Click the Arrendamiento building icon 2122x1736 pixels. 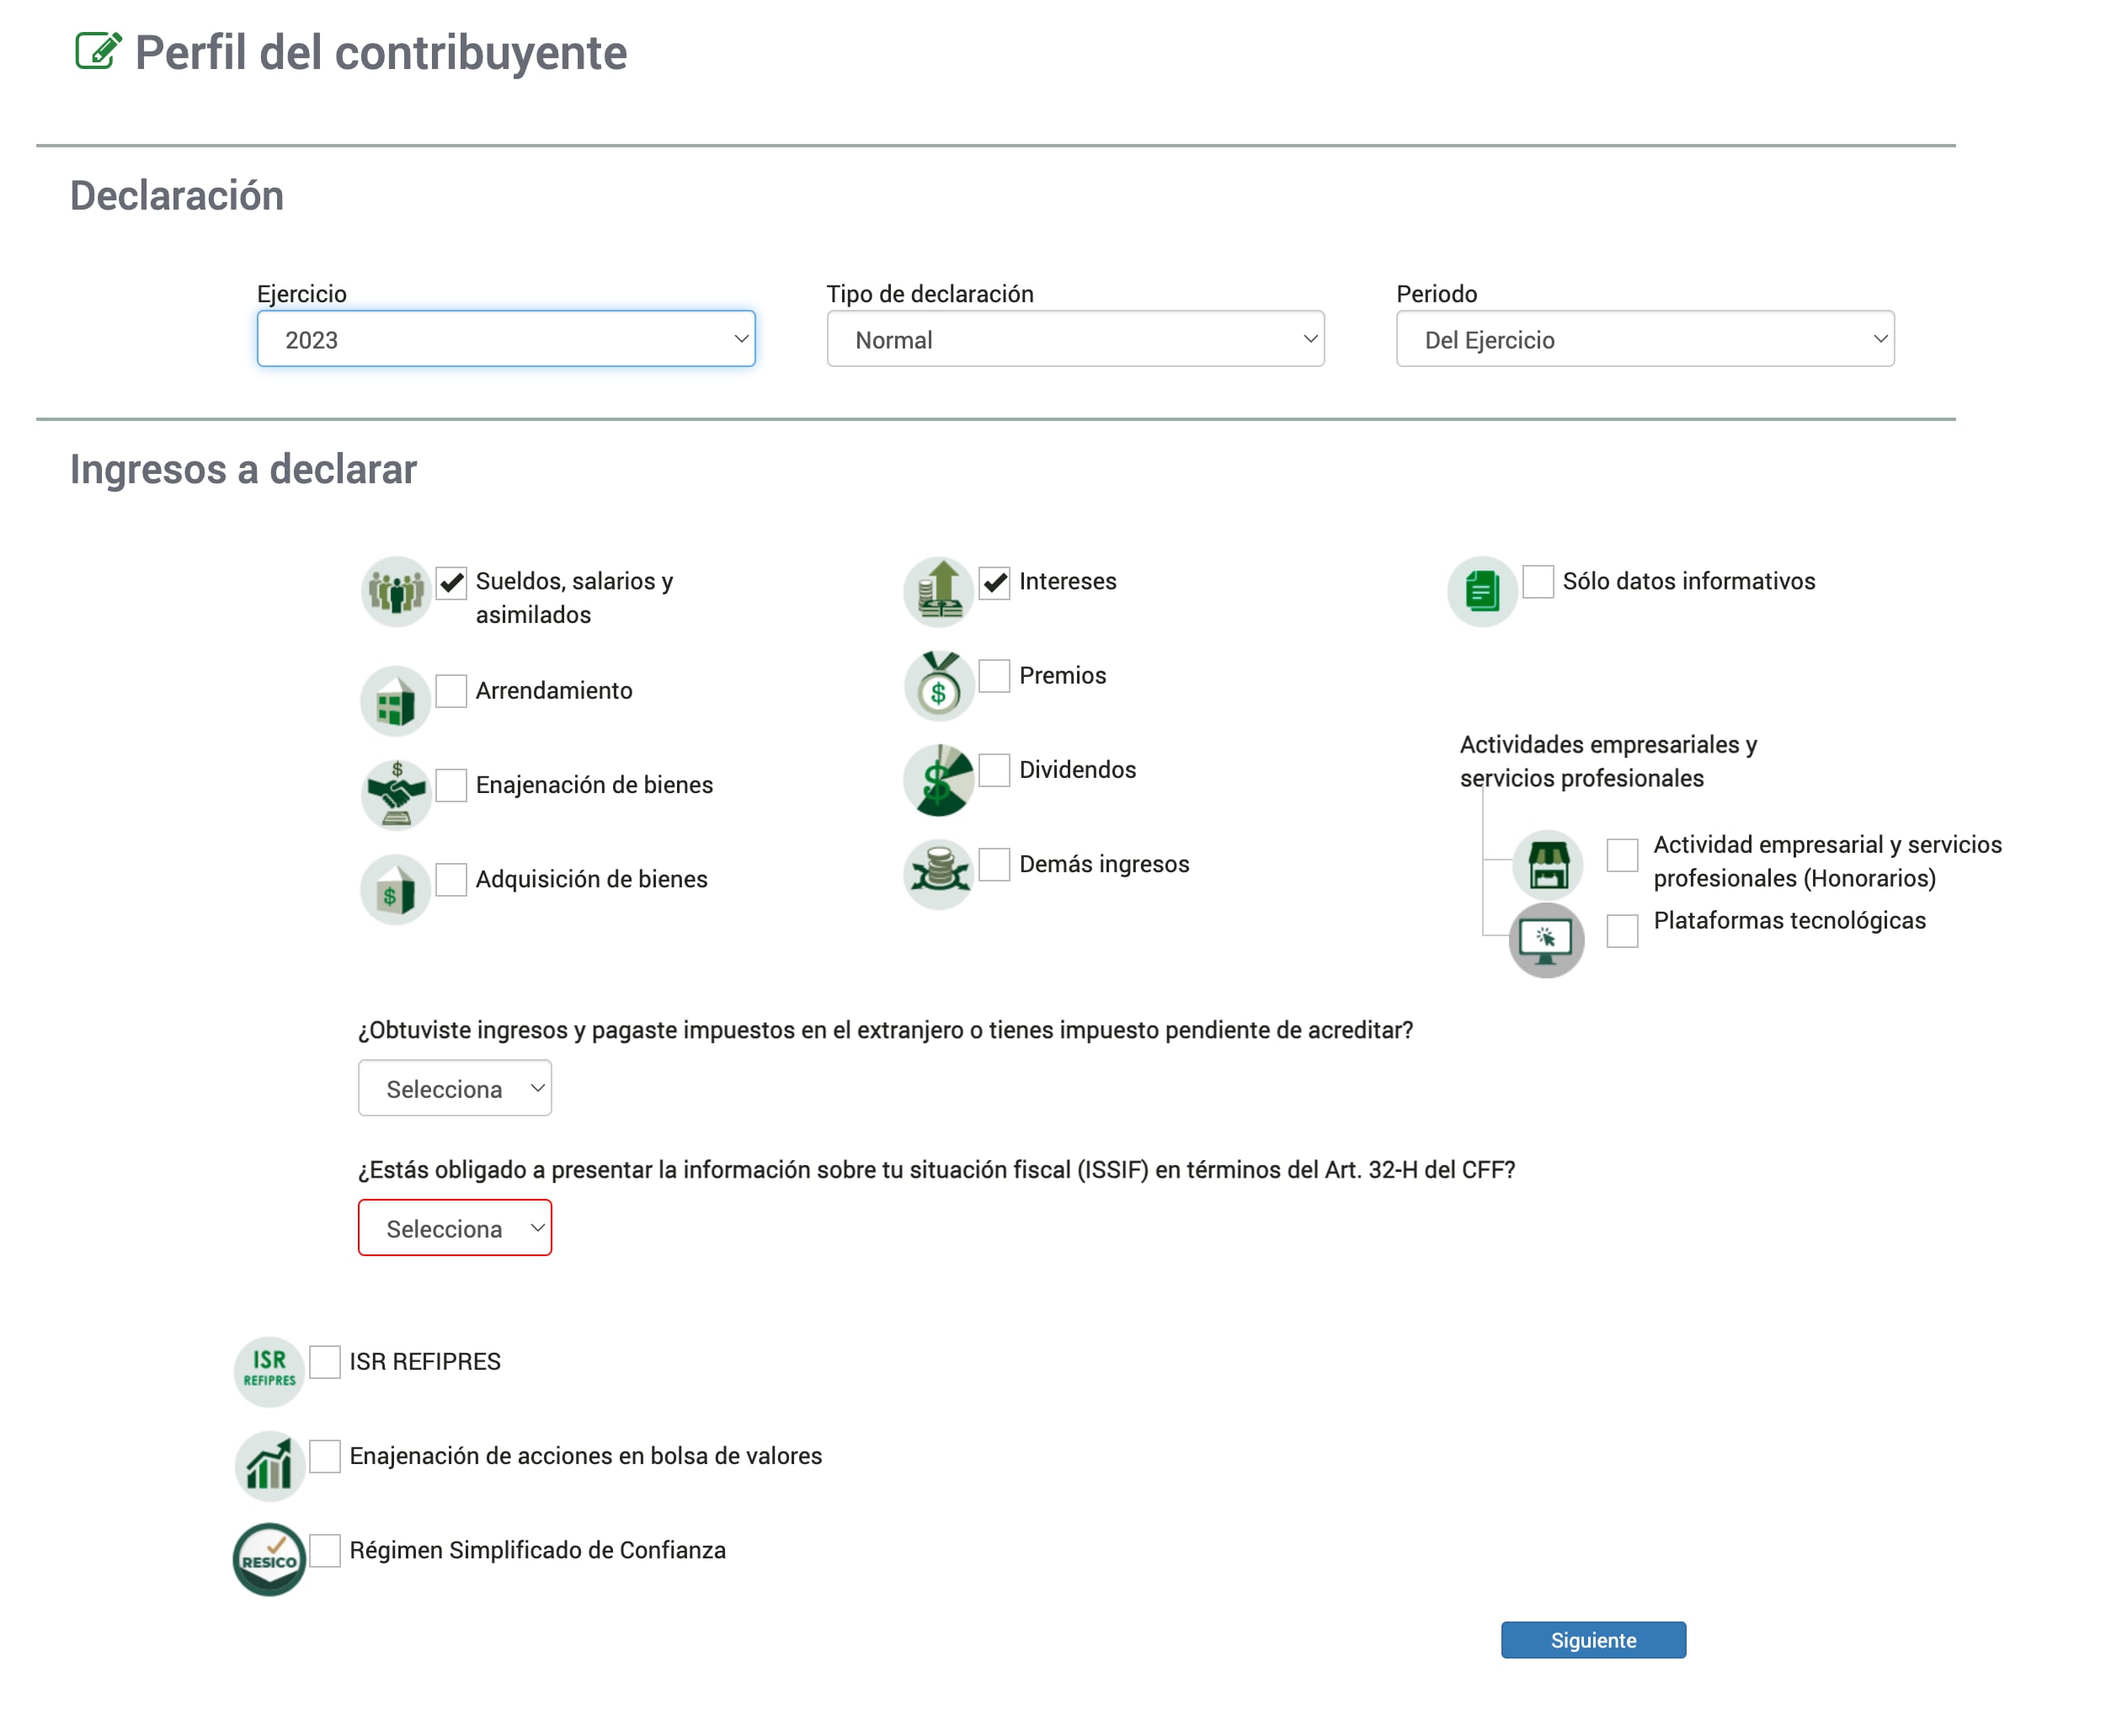(396, 701)
